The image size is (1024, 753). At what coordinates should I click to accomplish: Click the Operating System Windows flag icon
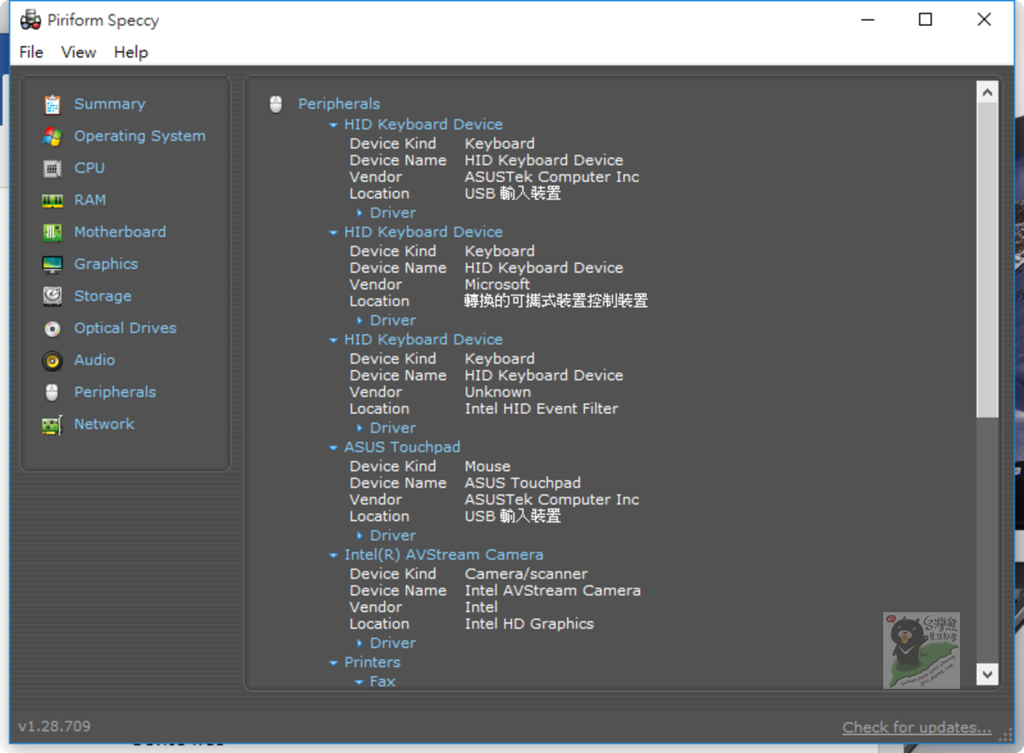pyautogui.click(x=52, y=136)
